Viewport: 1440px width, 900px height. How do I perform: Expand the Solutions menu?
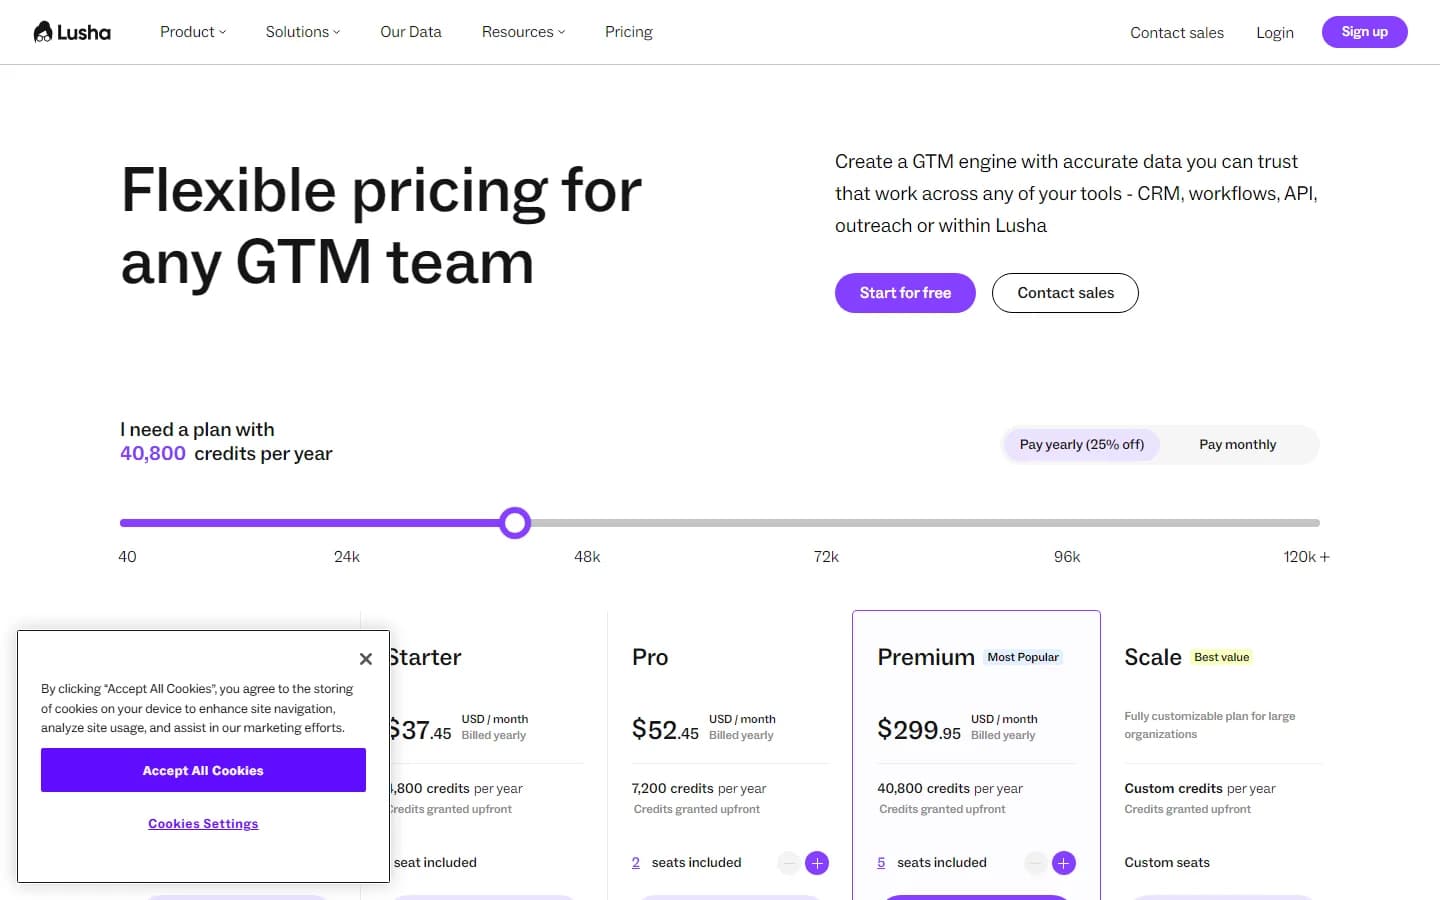[302, 31]
